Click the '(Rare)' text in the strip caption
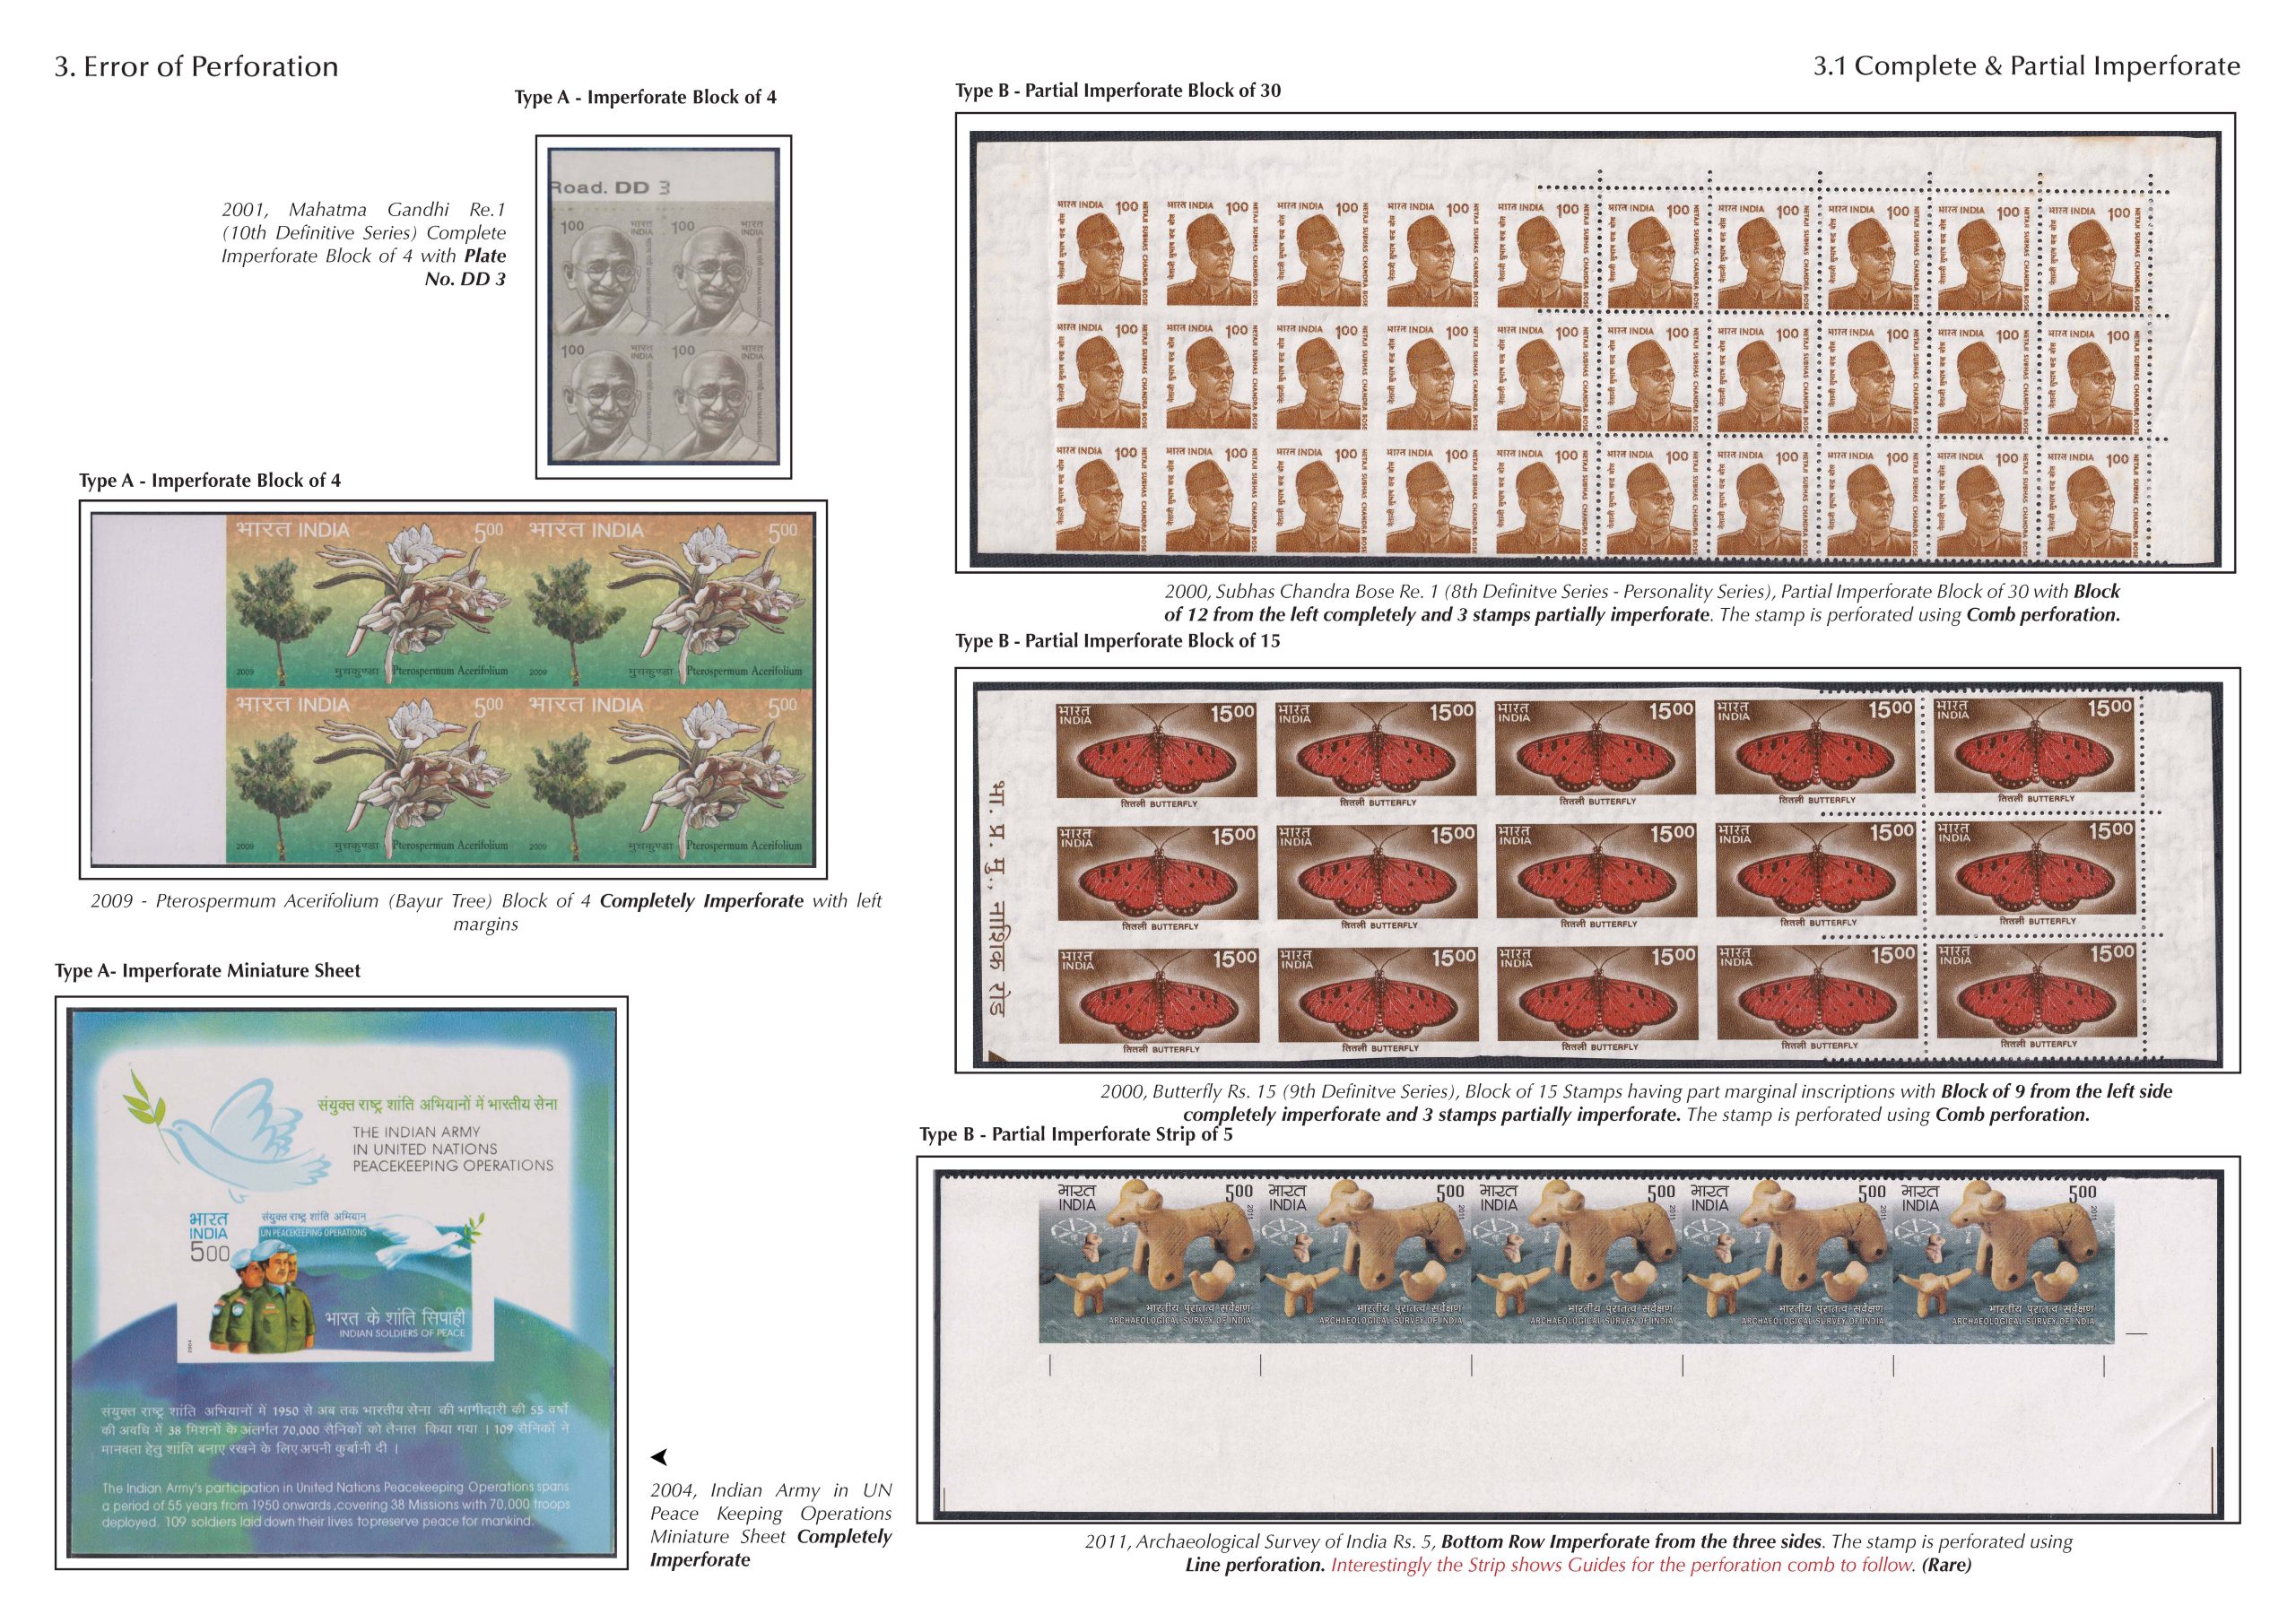Screen dimensions: 2296x1623 (1946, 1565)
